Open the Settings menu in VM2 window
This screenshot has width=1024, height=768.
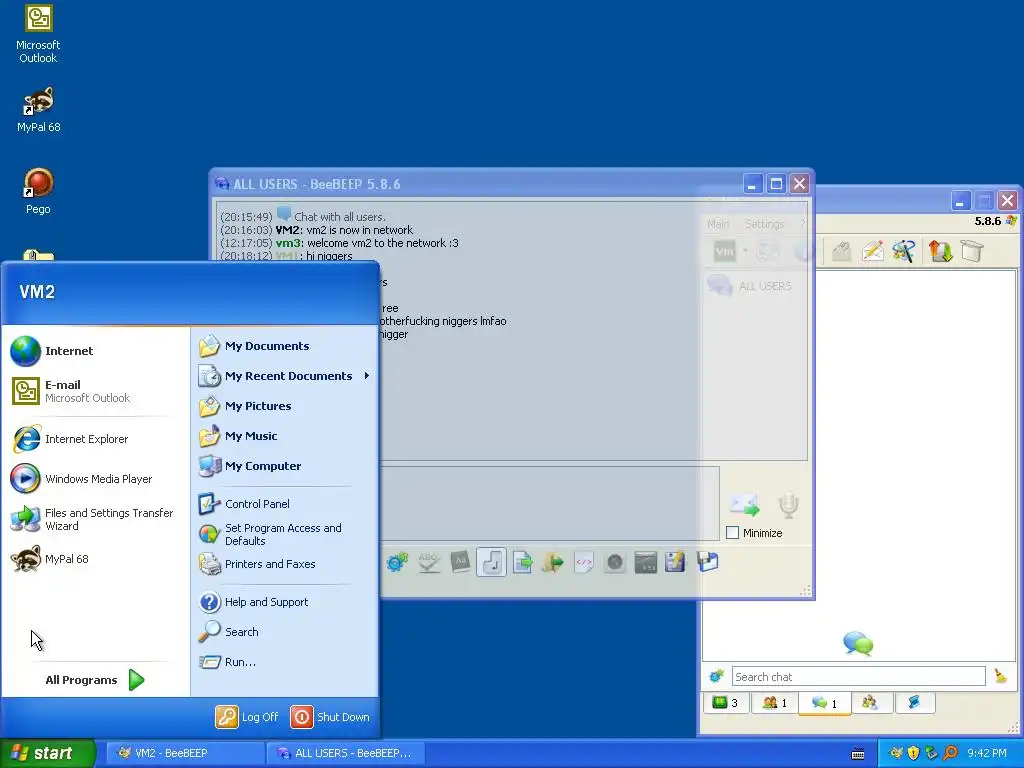pyautogui.click(x=765, y=224)
